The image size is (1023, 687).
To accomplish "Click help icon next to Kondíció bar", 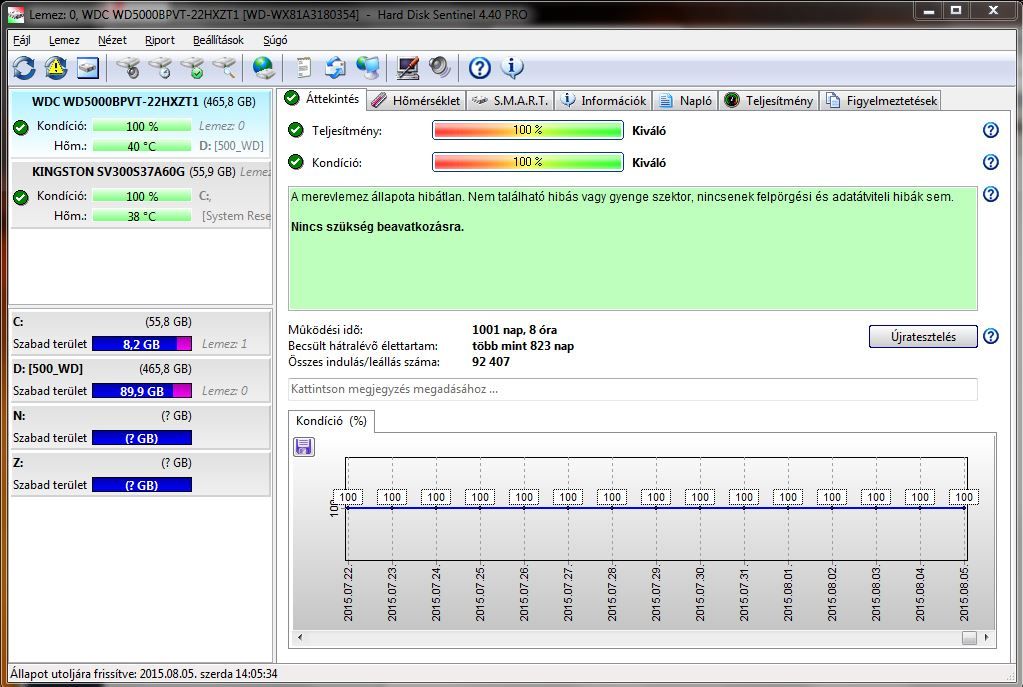I will point(990,162).
